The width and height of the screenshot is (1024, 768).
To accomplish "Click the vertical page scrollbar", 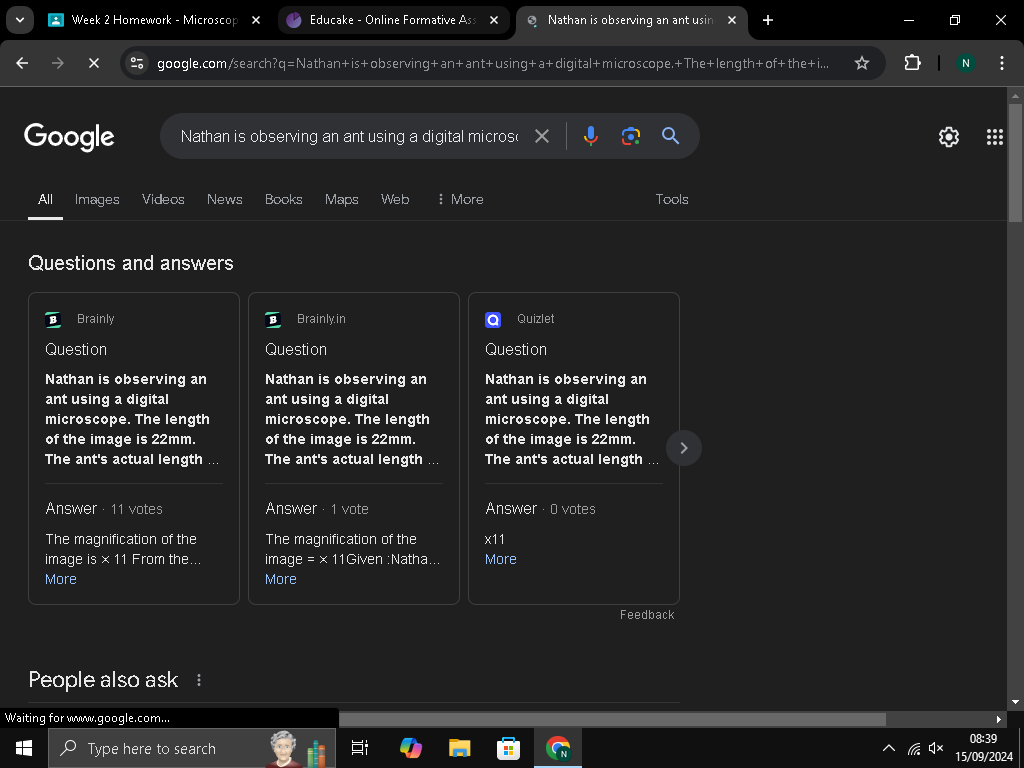I will tap(1015, 163).
